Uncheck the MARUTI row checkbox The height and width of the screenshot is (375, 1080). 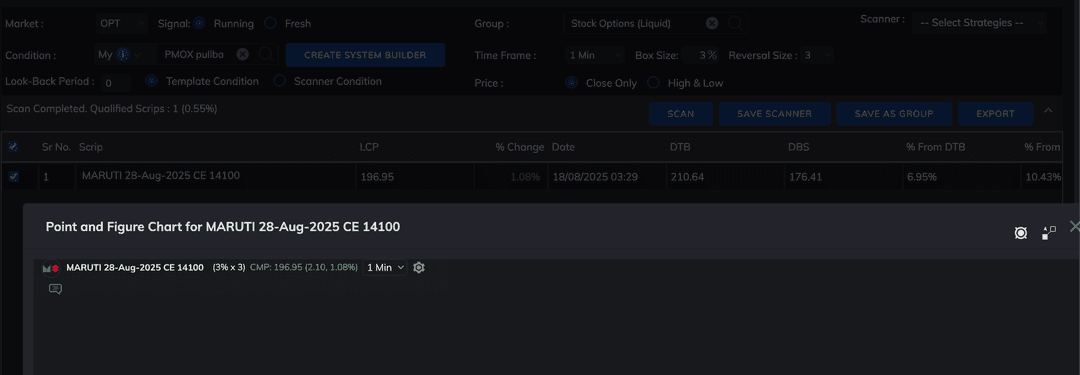pos(13,177)
